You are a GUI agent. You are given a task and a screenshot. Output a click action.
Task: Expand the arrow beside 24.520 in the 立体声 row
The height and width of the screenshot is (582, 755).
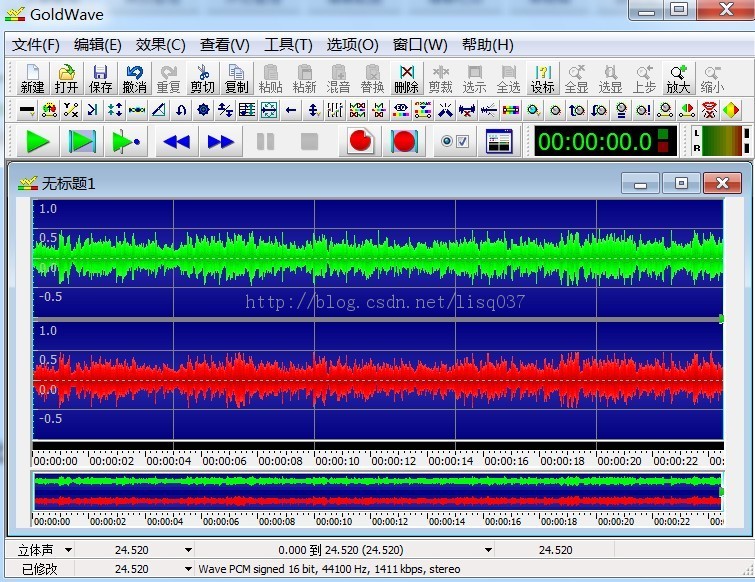pyautogui.click(x=188, y=550)
